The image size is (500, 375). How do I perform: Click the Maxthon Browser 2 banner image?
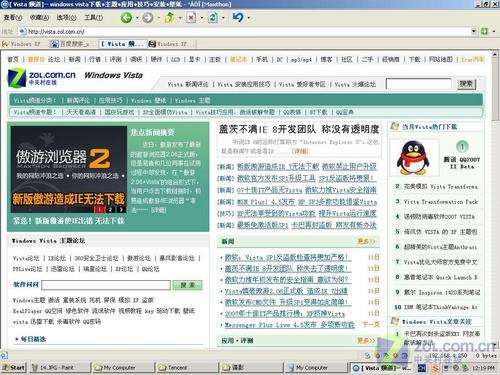[68, 169]
